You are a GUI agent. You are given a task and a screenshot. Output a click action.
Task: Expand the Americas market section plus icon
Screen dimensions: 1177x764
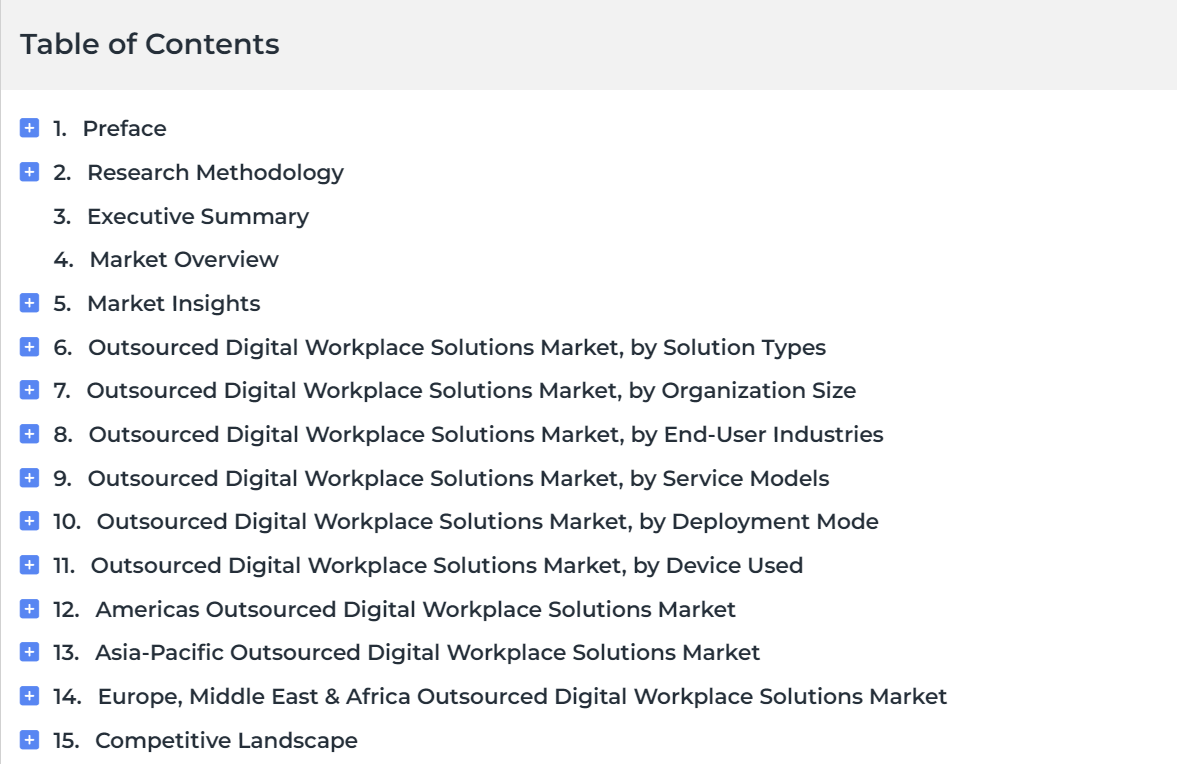tap(29, 609)
